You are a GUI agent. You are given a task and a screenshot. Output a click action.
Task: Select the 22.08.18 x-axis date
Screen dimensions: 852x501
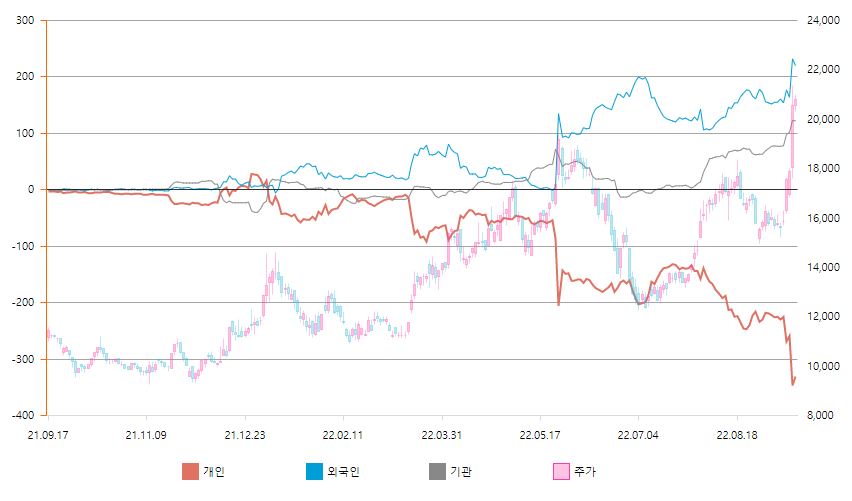click(736, 435)
